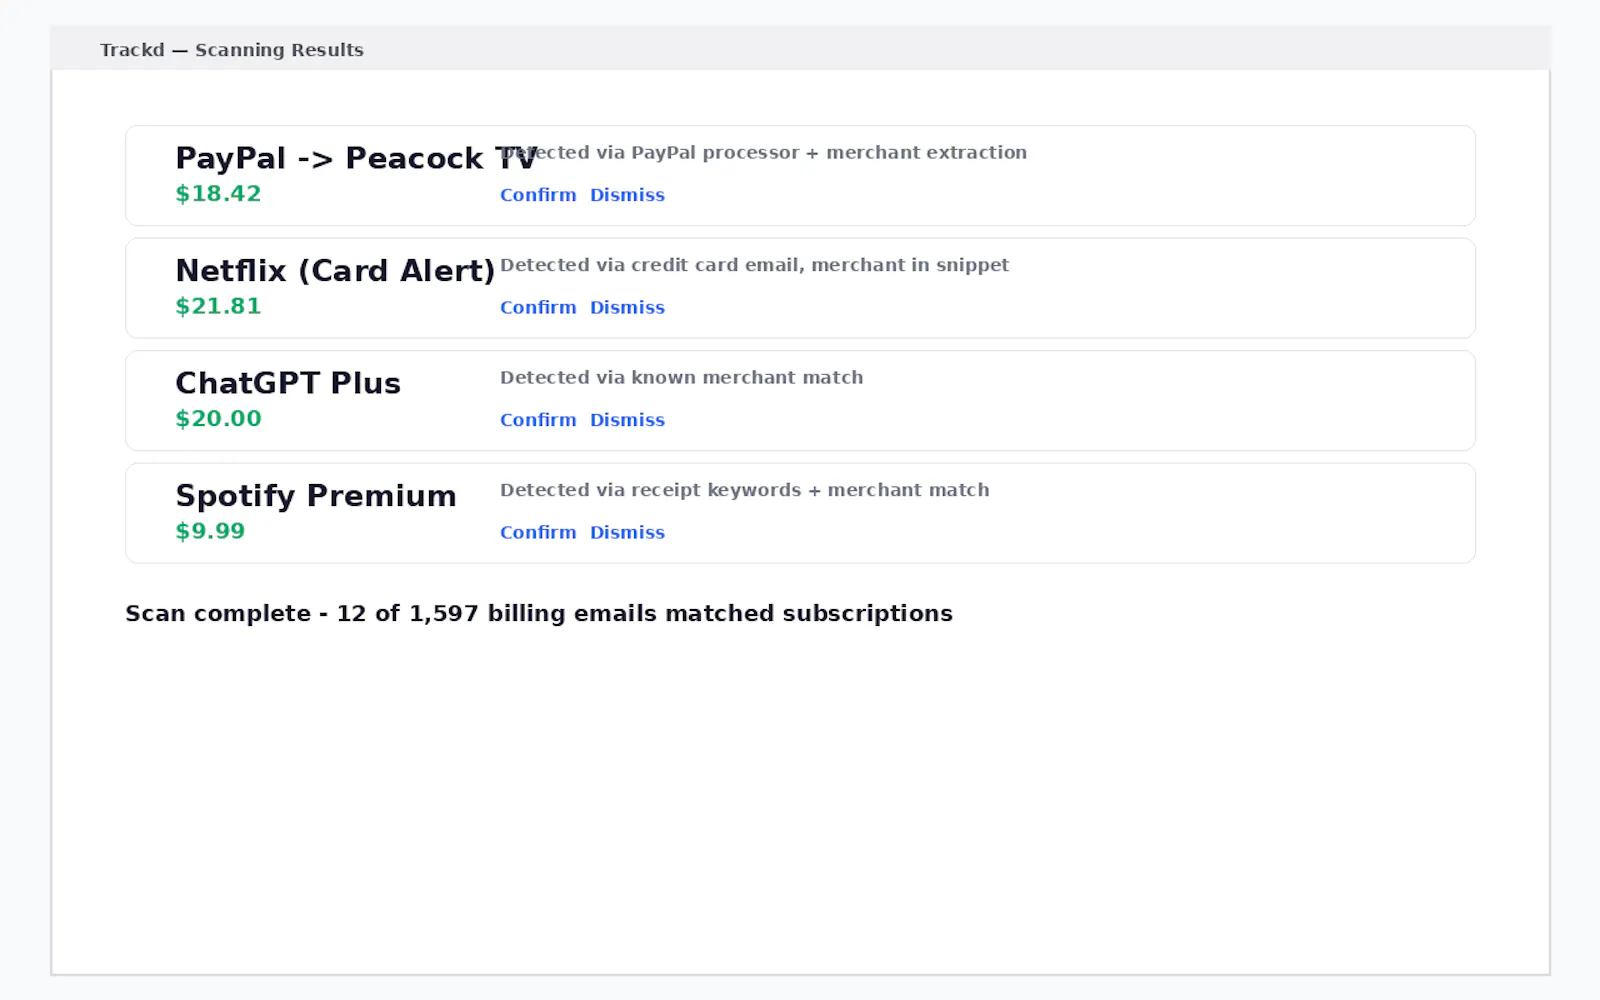Confirm the Spotify Premium subscription
Screen dimensions: 1600x1000
point(538,533)
